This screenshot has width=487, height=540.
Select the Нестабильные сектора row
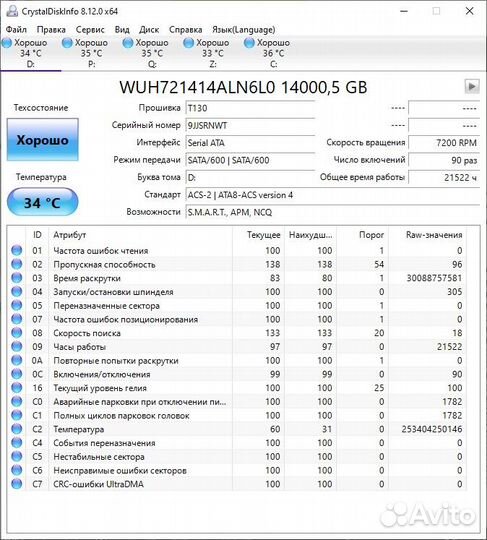[237, 457]
